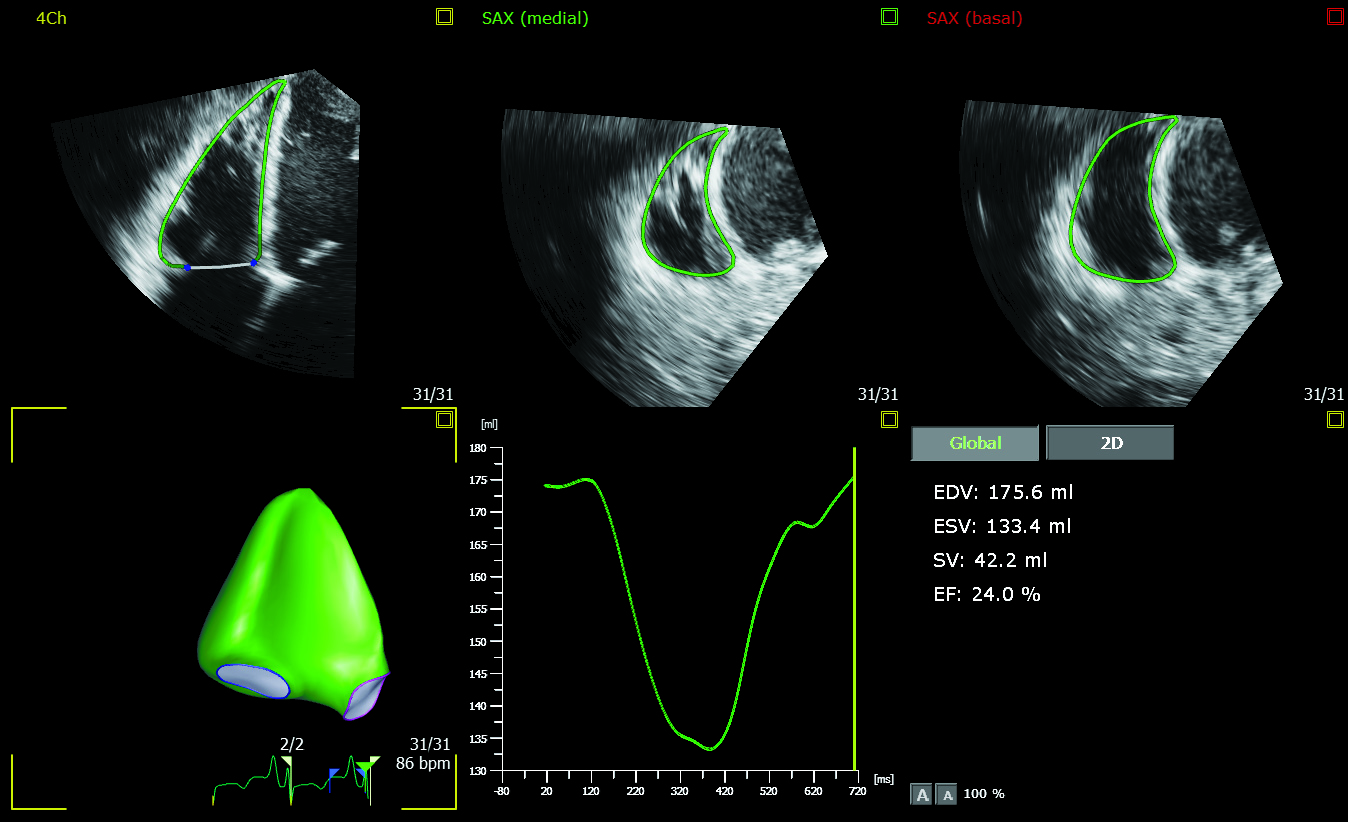1348x822 pixels.
Task: Click the right blue annulus point in 4Ch view
Action: (254, 263)
